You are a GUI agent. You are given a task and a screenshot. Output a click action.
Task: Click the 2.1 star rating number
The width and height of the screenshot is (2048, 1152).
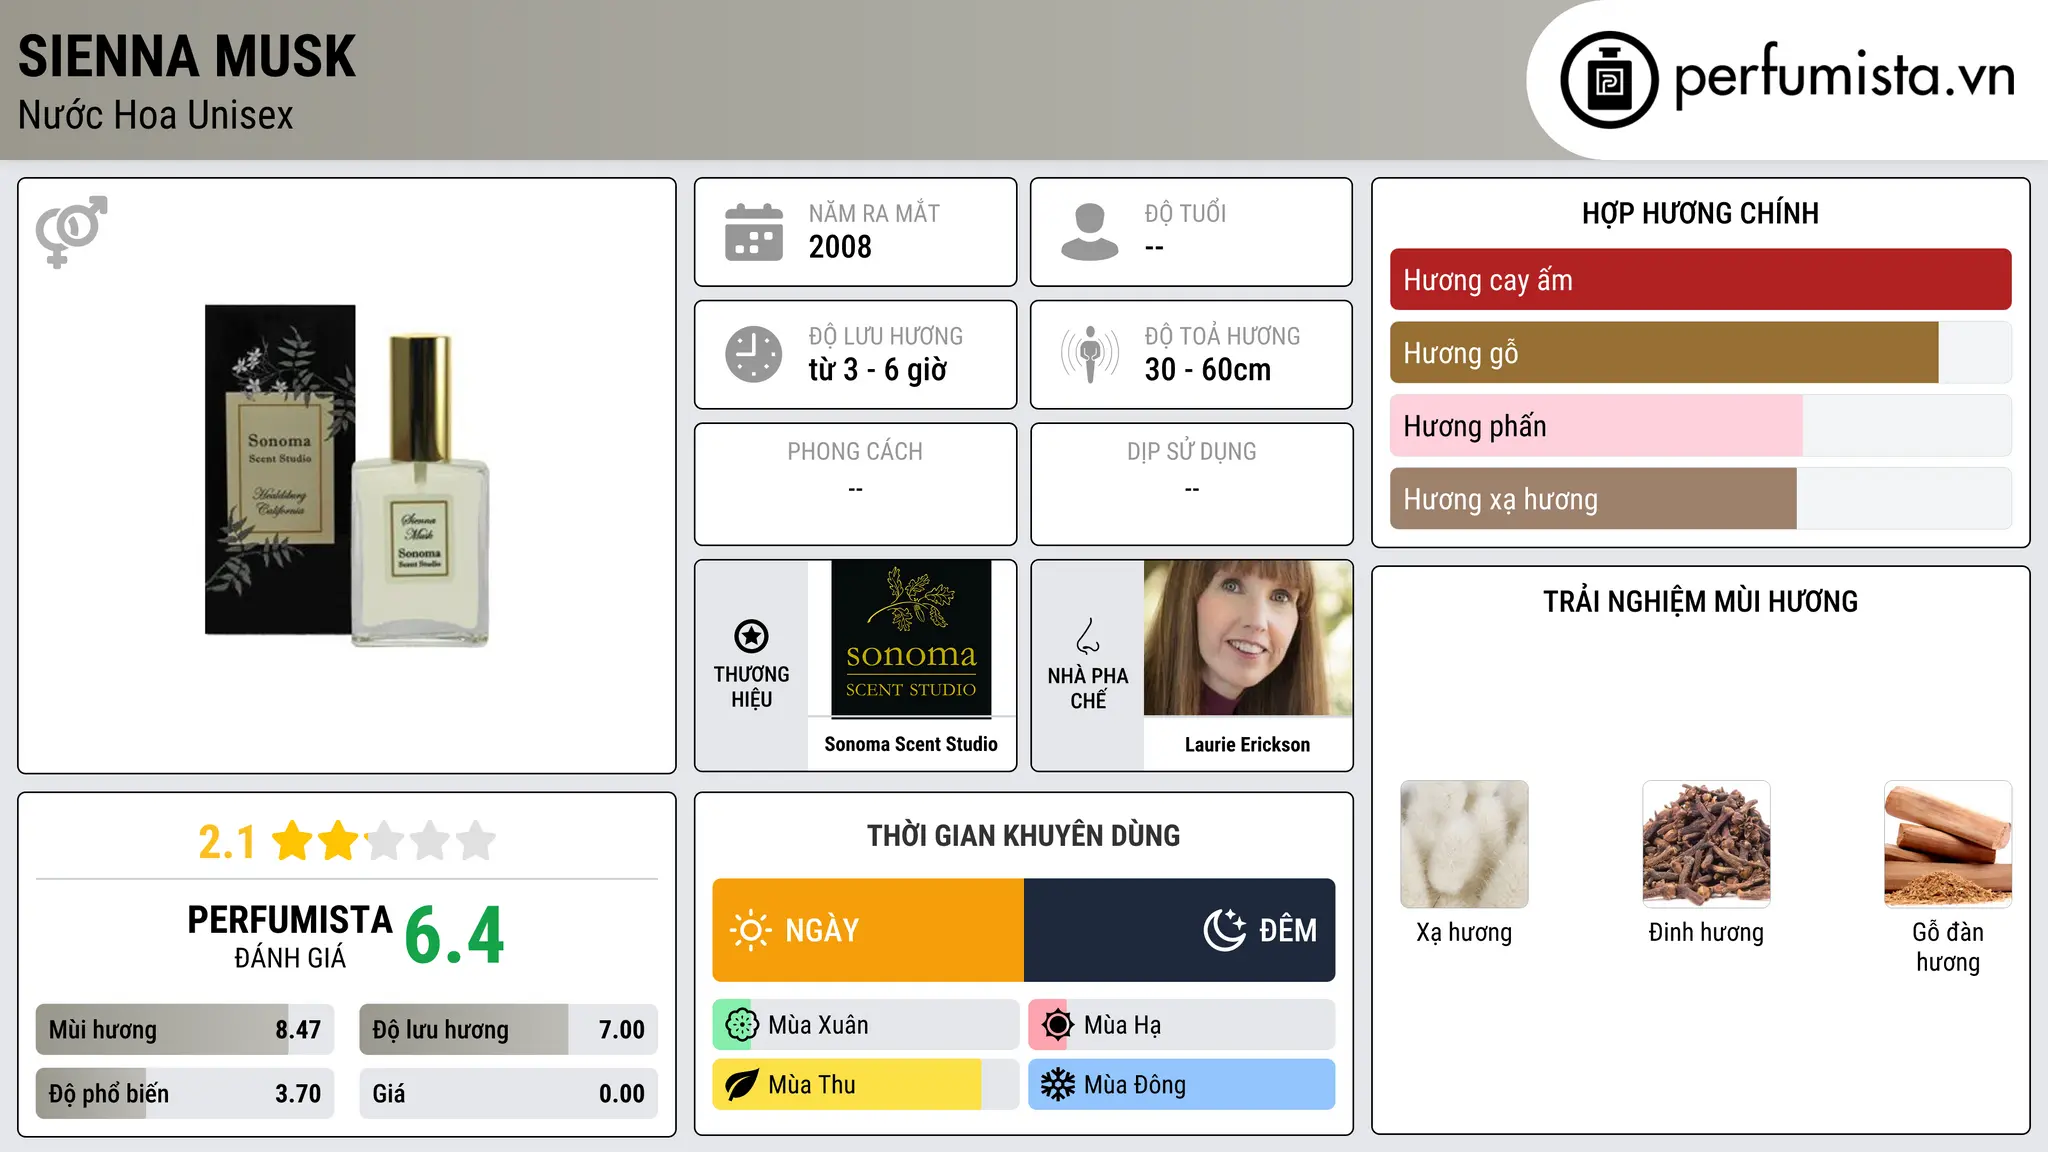pos(227,842)
